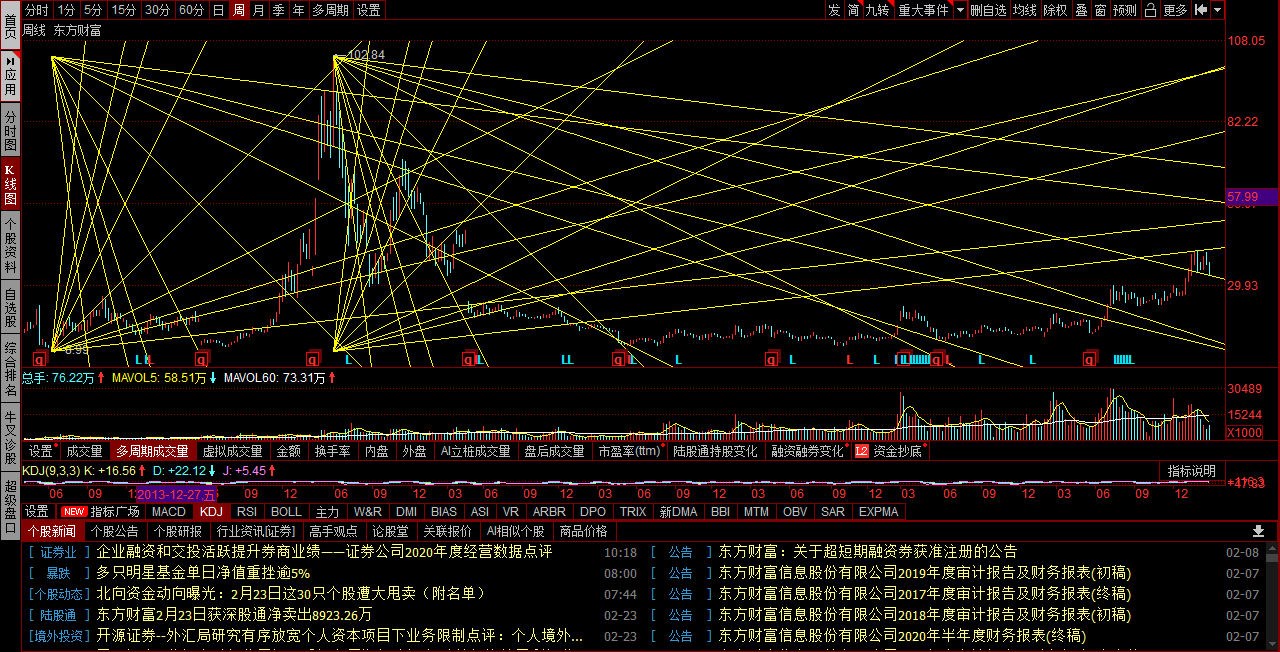Click the 叠 overlay toolbar button
This screenshot has width=1280, height=652.
1081,10
